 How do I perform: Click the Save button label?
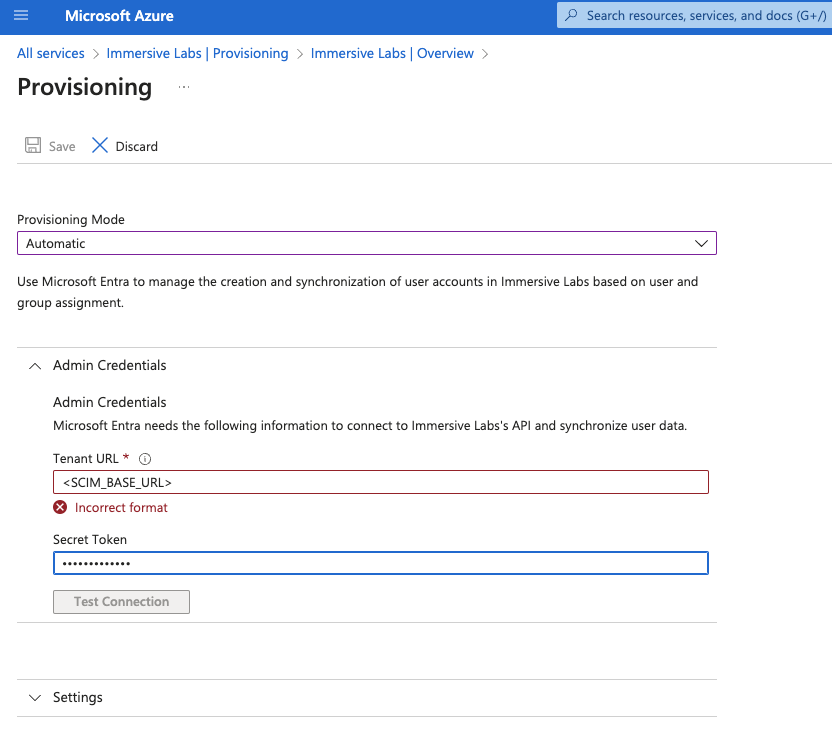[x=62, y=146]
